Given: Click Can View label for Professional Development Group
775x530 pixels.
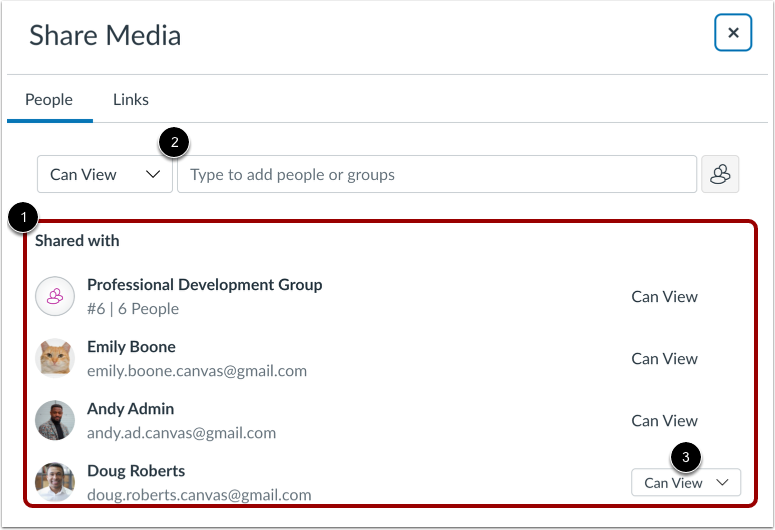Looking at the screenshot, I should coord(664,297).
